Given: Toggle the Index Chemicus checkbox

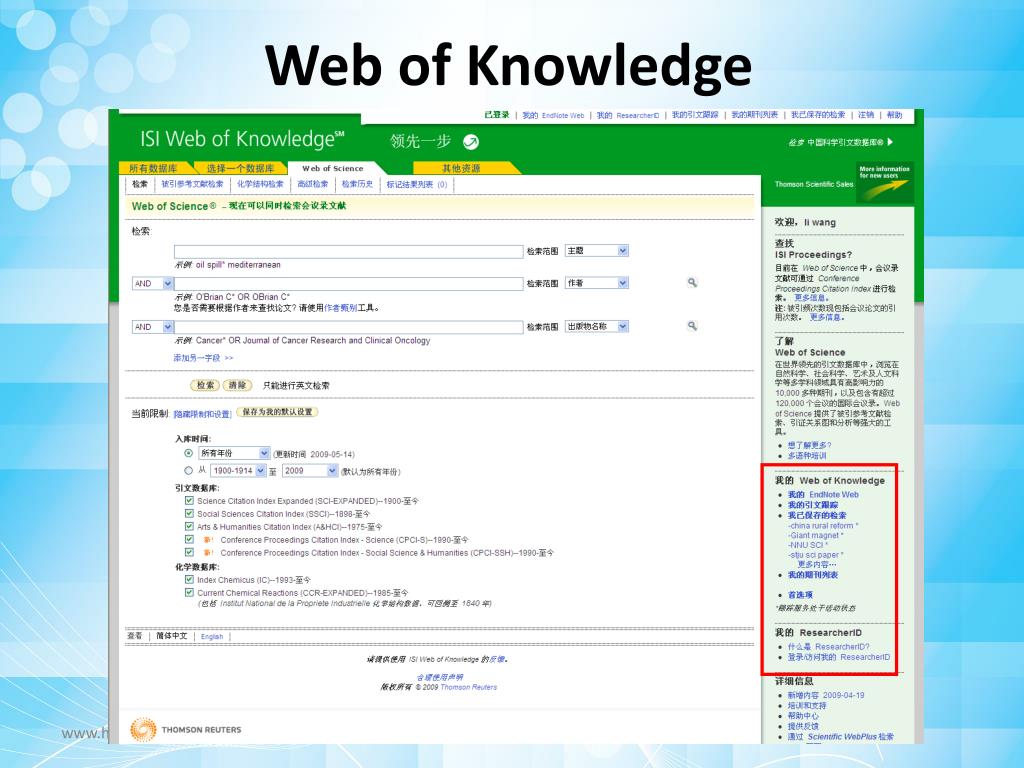Looking at the screenshot, I should tap(189, 579).
